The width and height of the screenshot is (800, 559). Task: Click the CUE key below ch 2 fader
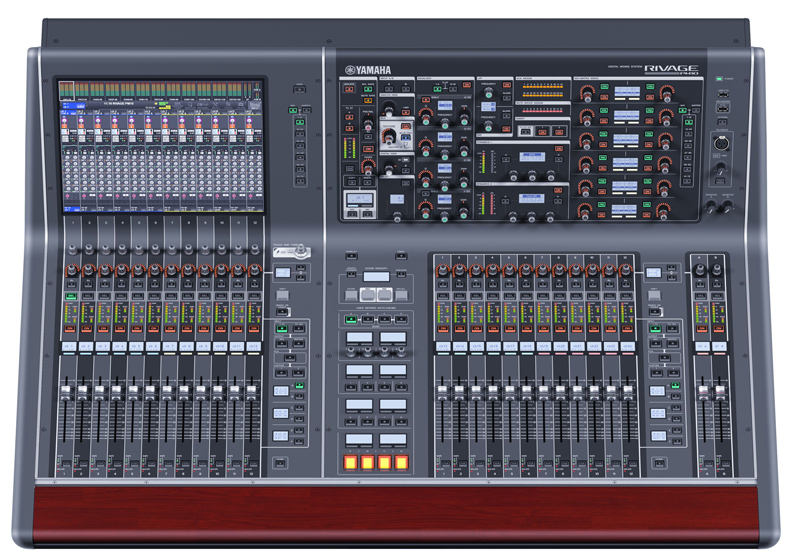tap(83, 464)
